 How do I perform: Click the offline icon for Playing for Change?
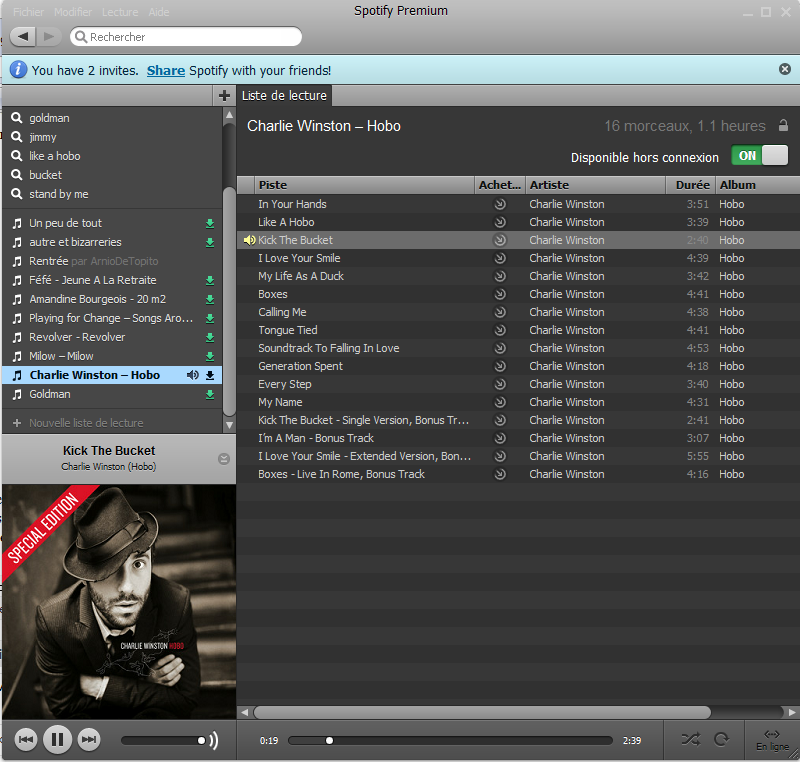pyautogui.click(x=210, y=318)
